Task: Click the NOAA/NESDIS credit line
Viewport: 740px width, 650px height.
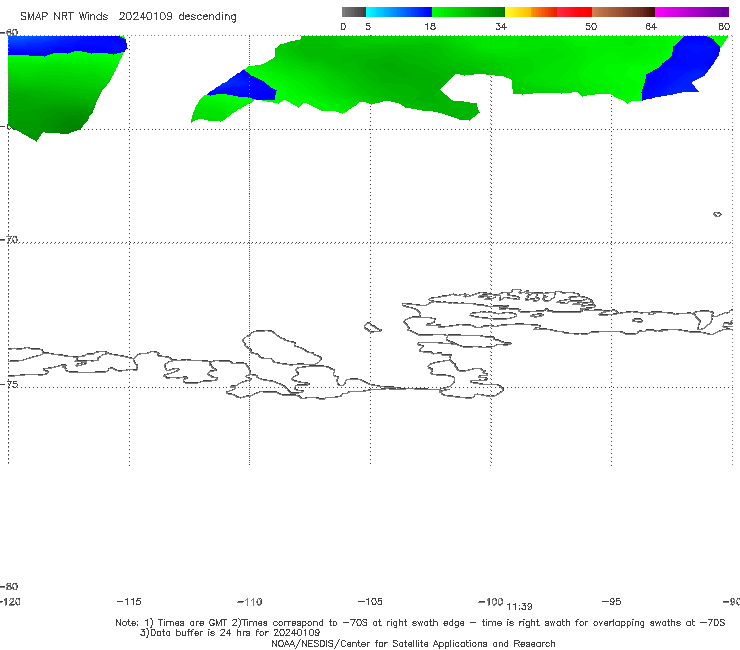Action: pos(413,643)
